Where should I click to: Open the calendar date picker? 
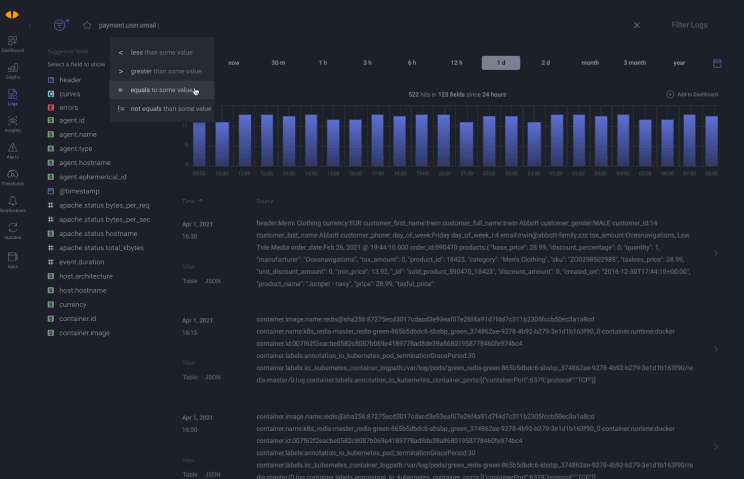point(717,63)
